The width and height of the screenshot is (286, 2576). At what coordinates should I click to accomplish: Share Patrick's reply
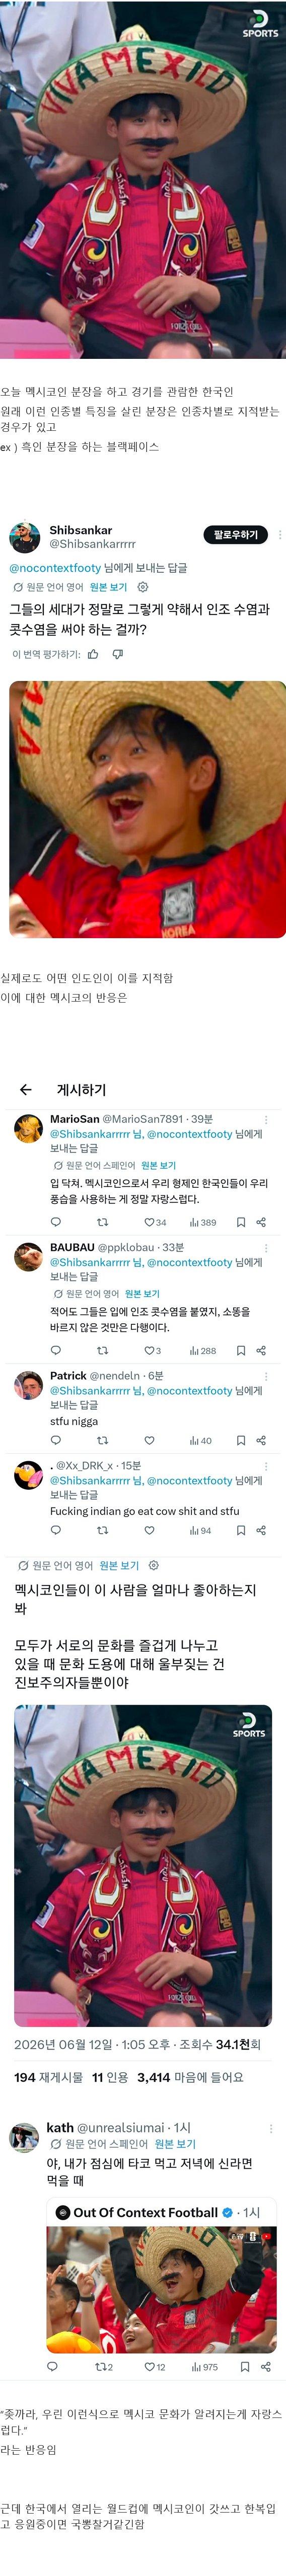pyautogui.click(x=261, y=1440)
